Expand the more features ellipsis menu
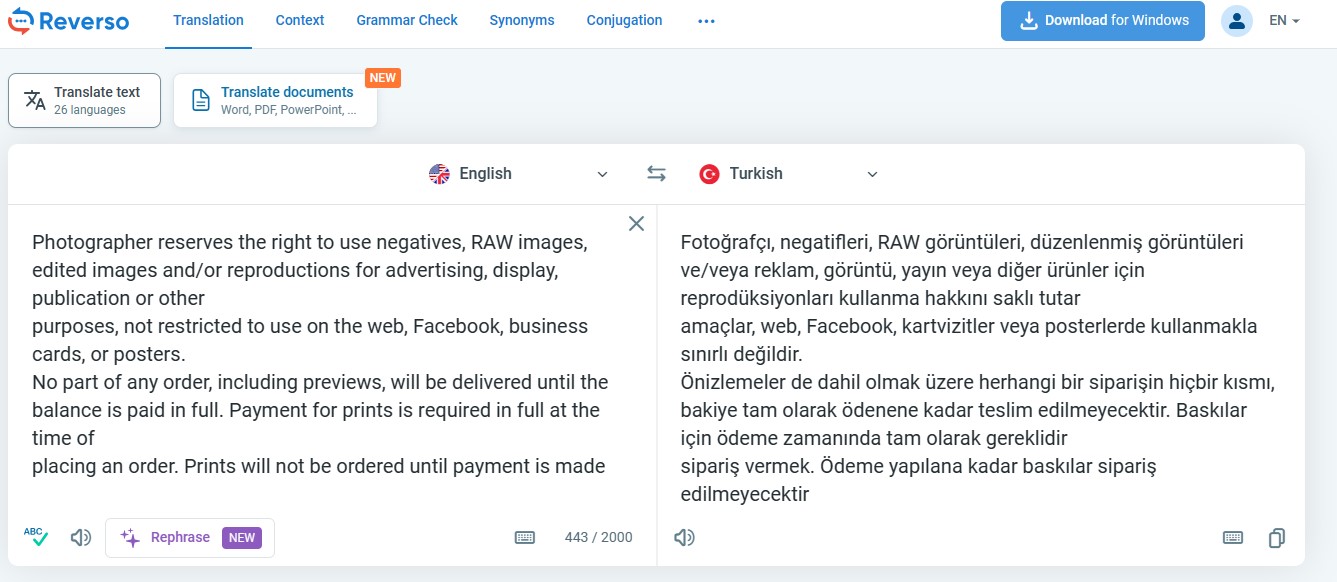This screenshot has height=582, width=1337. [706, 20]
